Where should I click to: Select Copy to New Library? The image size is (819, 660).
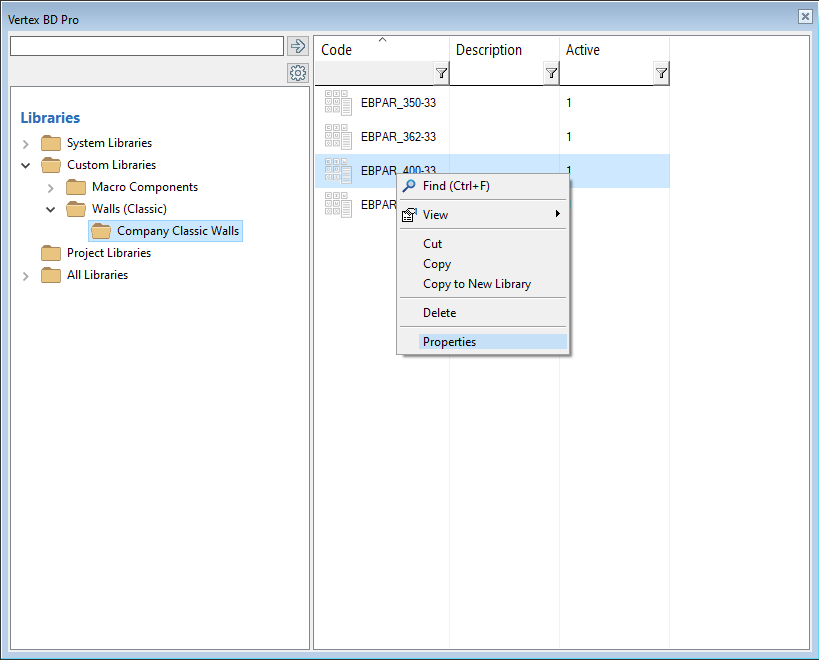(x=476, y=284)
